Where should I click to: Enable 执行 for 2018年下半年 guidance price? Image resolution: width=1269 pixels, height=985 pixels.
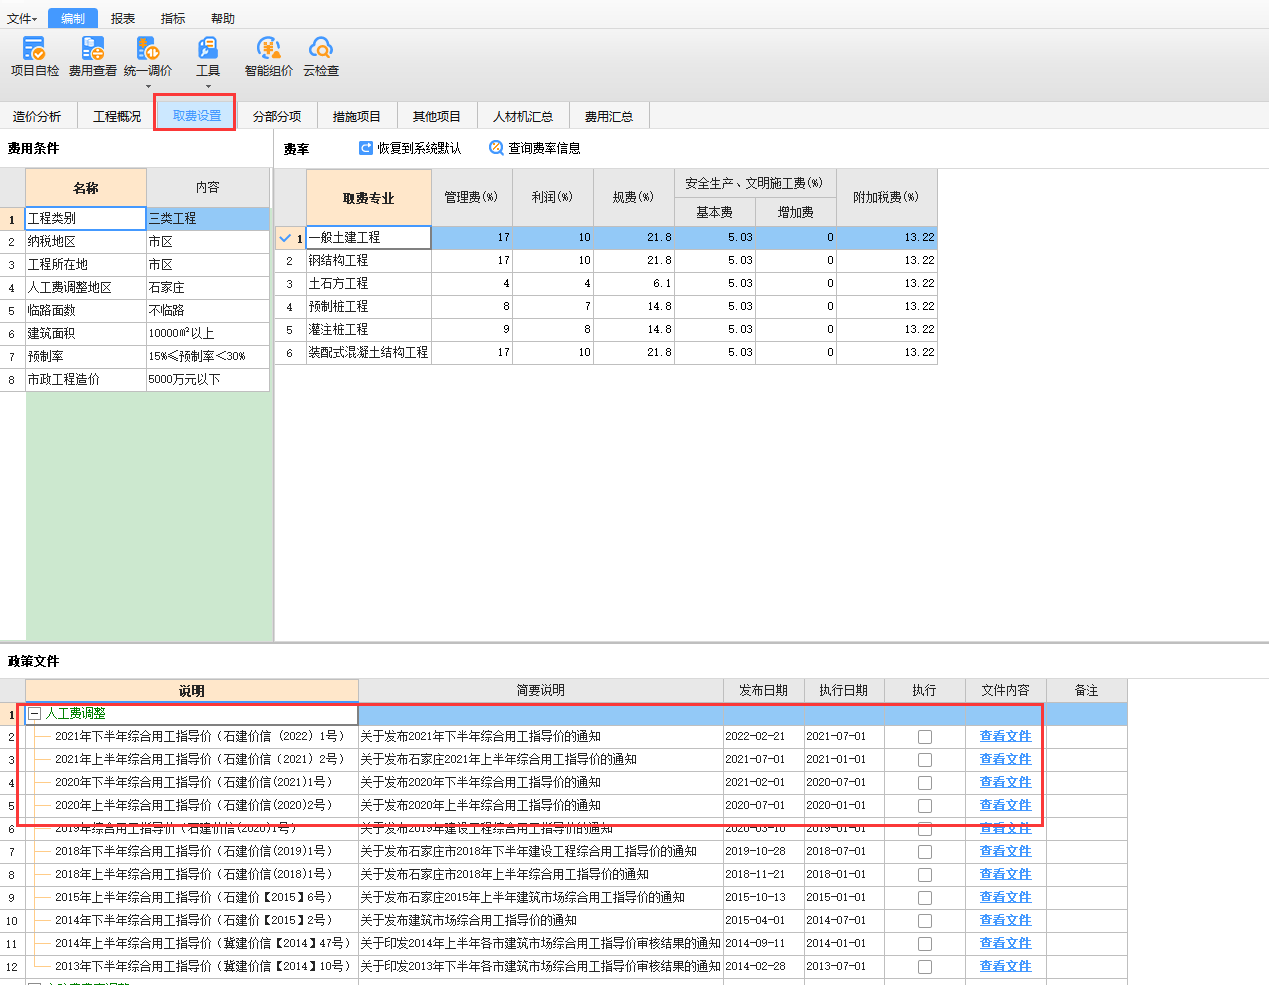coord(925,852)
